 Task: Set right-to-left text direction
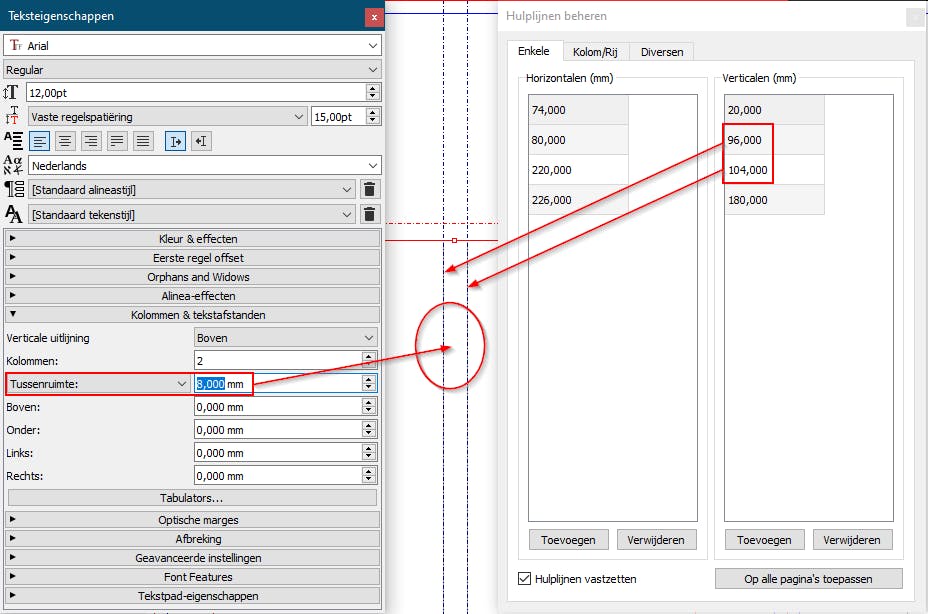(x=201, y=141)
